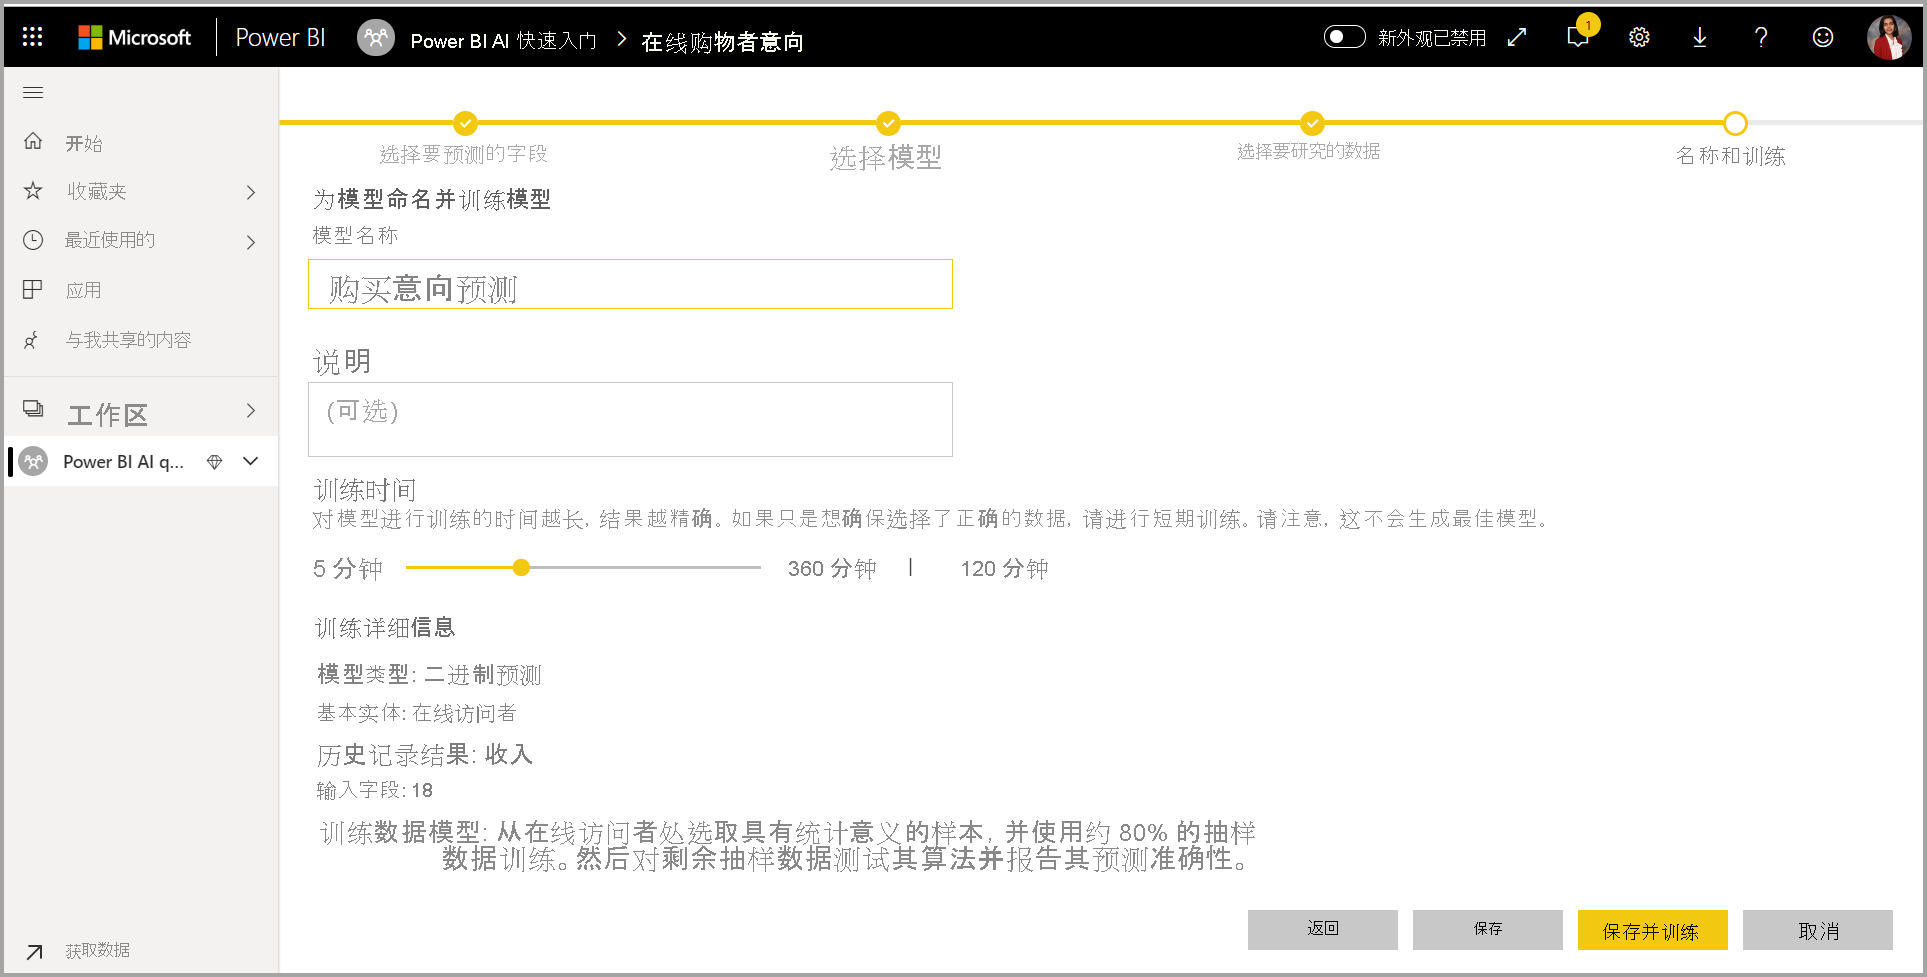Open 与我共享的内容 in the sidebar

(128, 340)
